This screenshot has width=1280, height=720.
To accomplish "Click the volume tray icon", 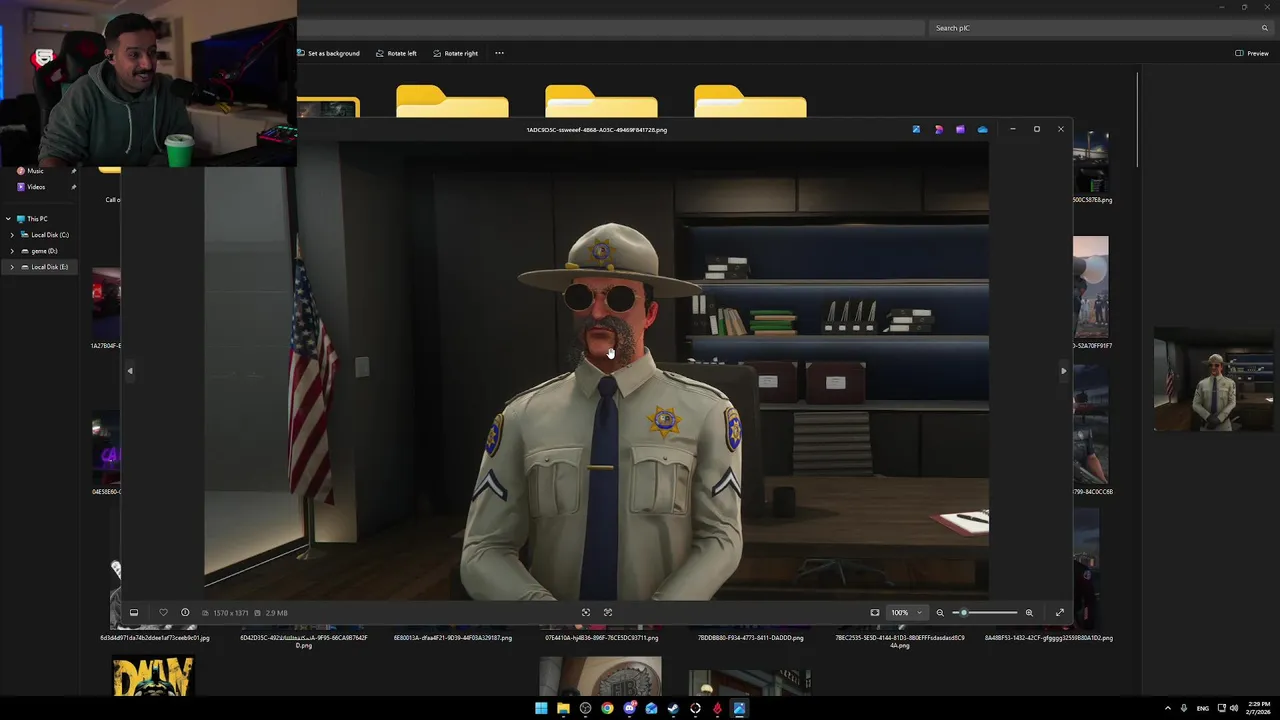I will (1233, 708).
